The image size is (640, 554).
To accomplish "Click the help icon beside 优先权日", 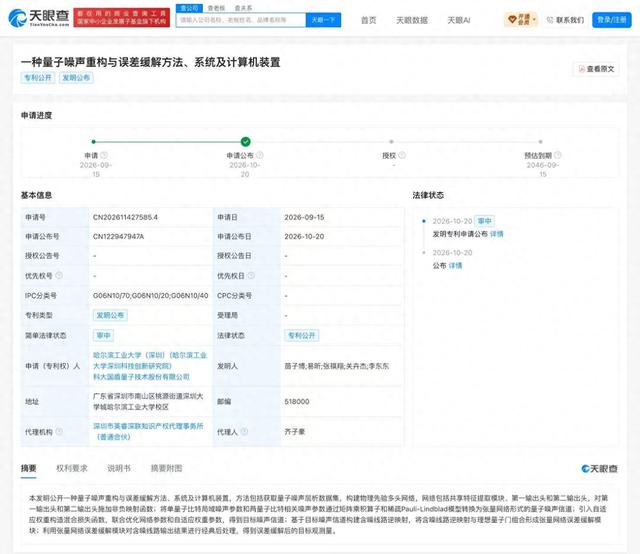I will (251, 276).
